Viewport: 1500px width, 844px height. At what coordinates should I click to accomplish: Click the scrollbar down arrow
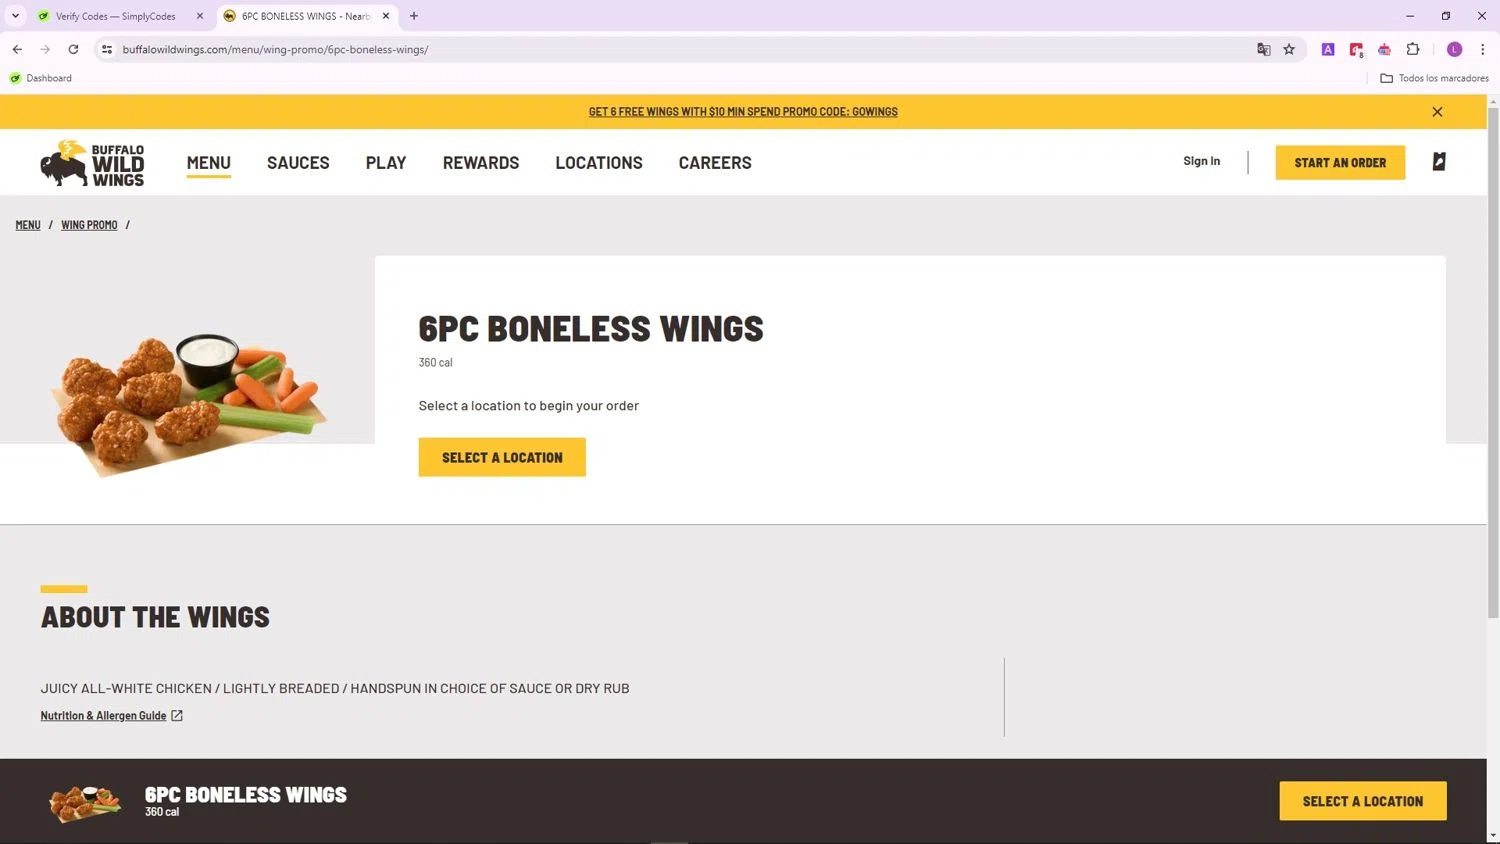click(x=1493, y=835)
